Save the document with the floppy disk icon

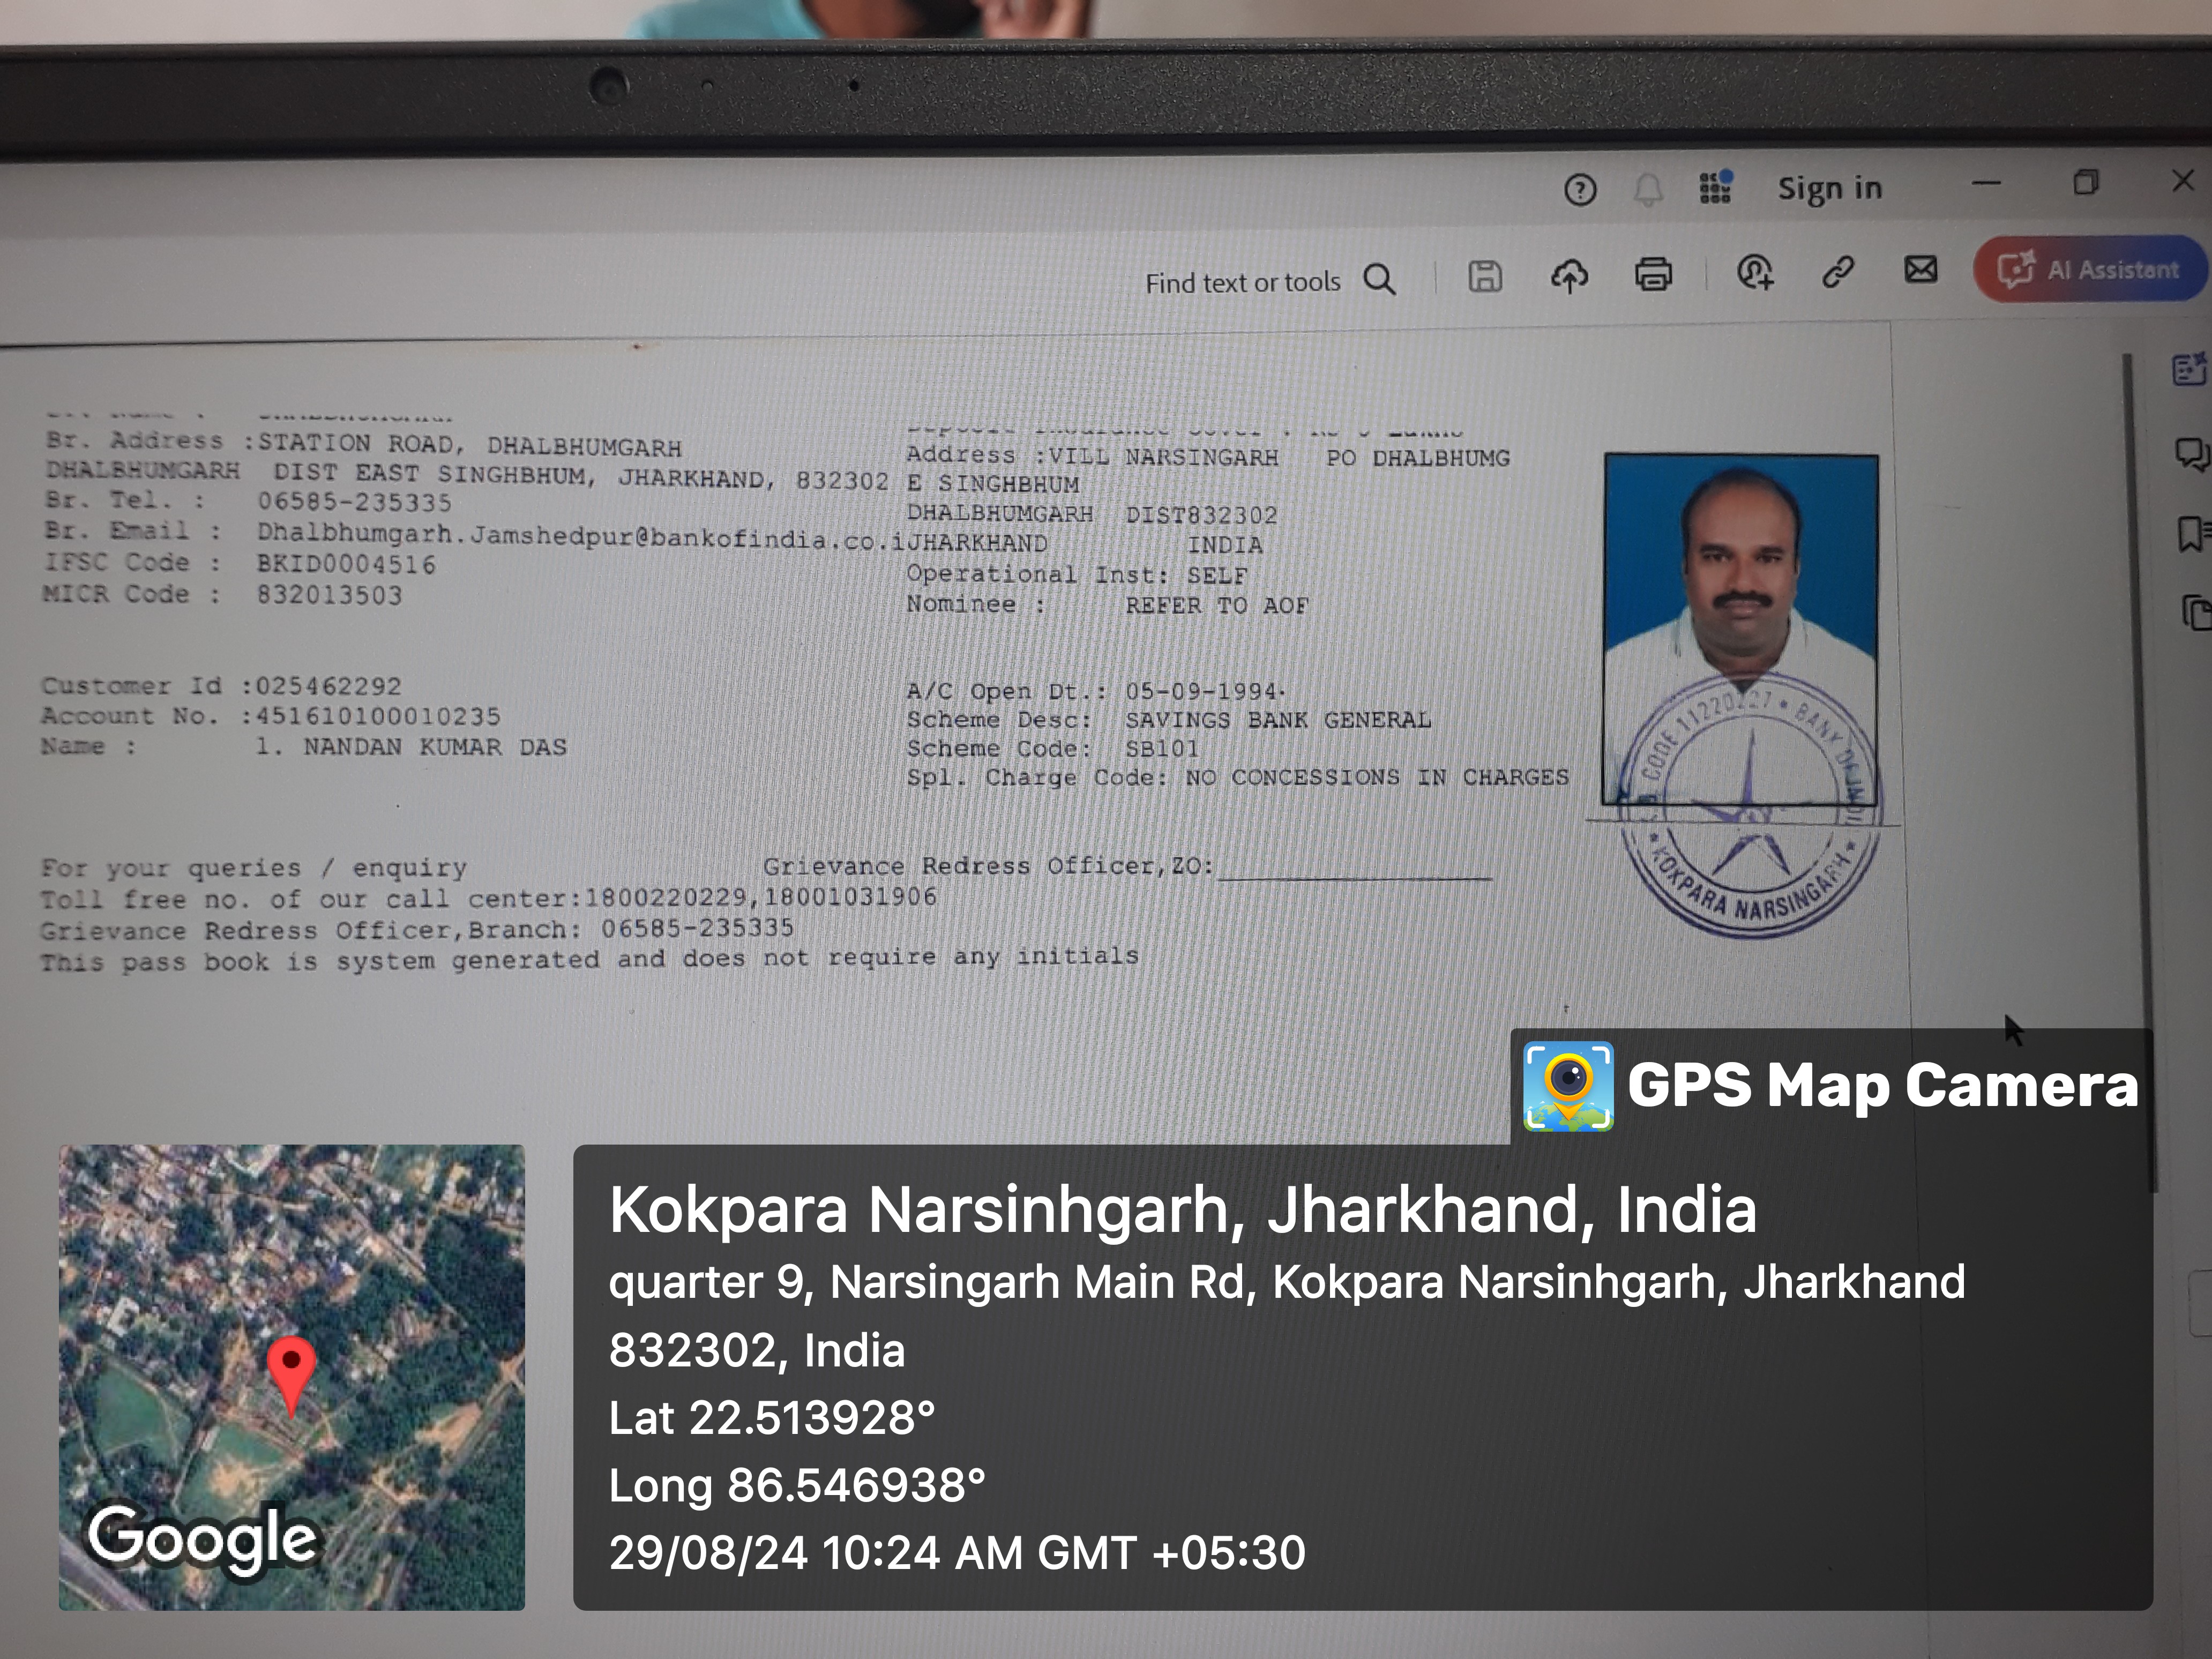(x=1485, y=276)
